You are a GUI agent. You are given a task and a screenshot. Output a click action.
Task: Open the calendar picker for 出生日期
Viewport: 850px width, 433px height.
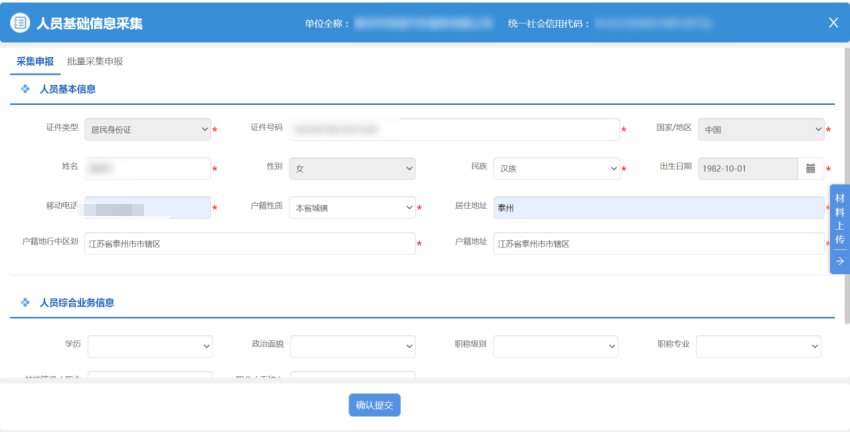click(811, 169)
